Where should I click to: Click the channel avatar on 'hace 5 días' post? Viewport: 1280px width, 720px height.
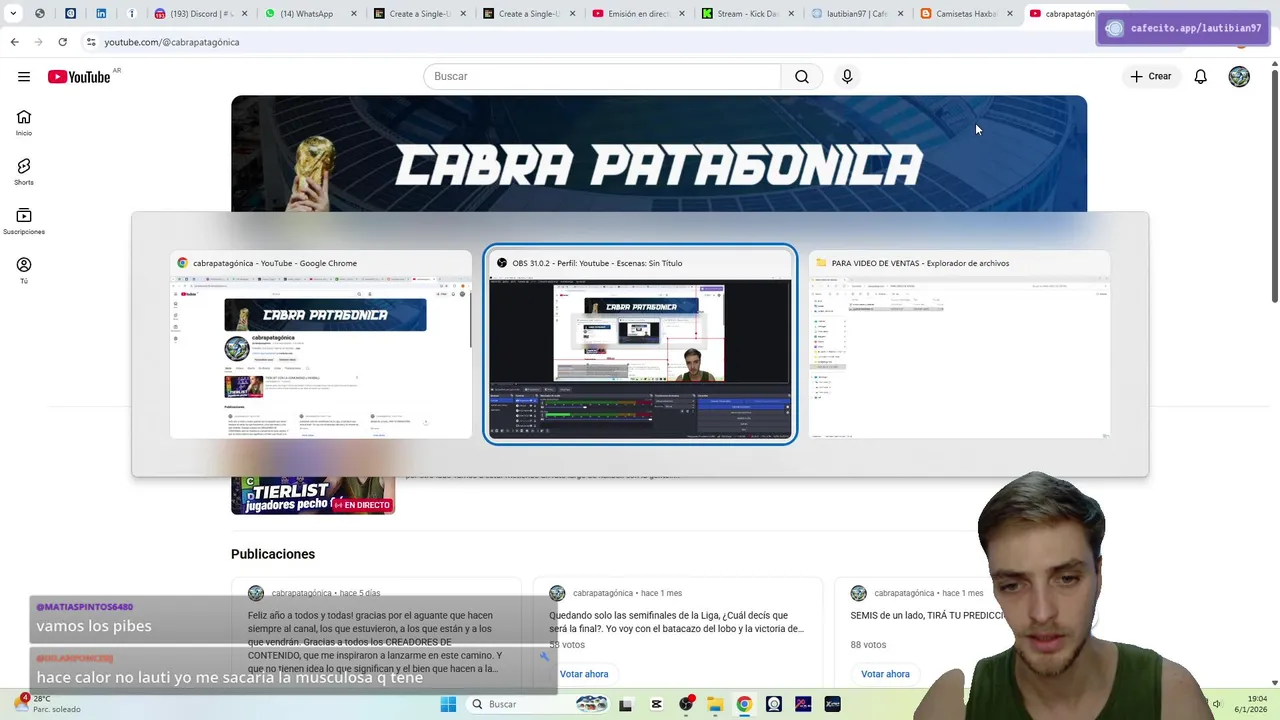tap(256, 593)
